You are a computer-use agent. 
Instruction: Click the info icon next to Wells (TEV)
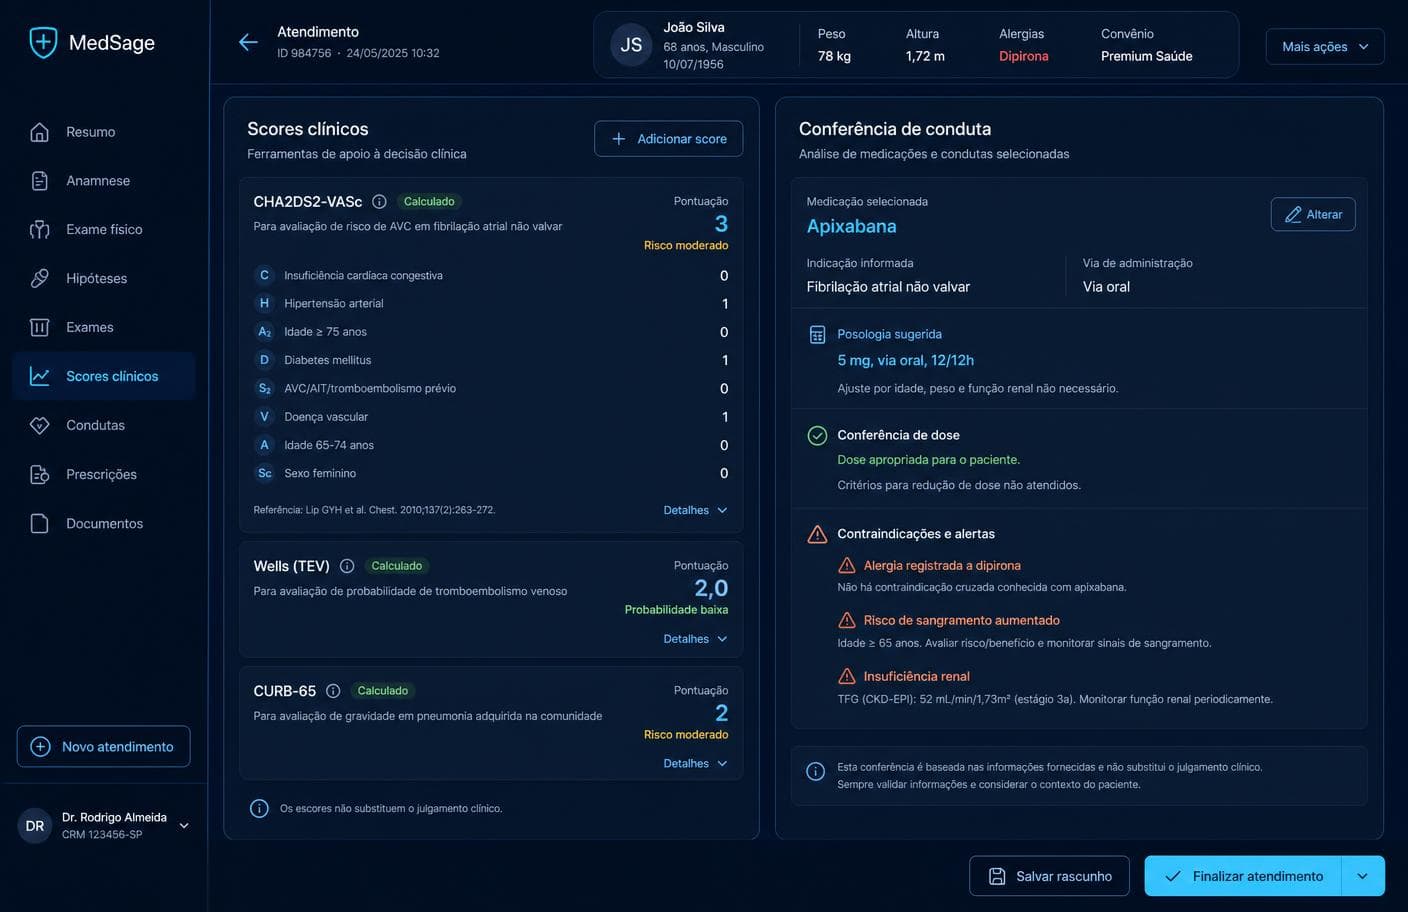[x=347, y=566]
